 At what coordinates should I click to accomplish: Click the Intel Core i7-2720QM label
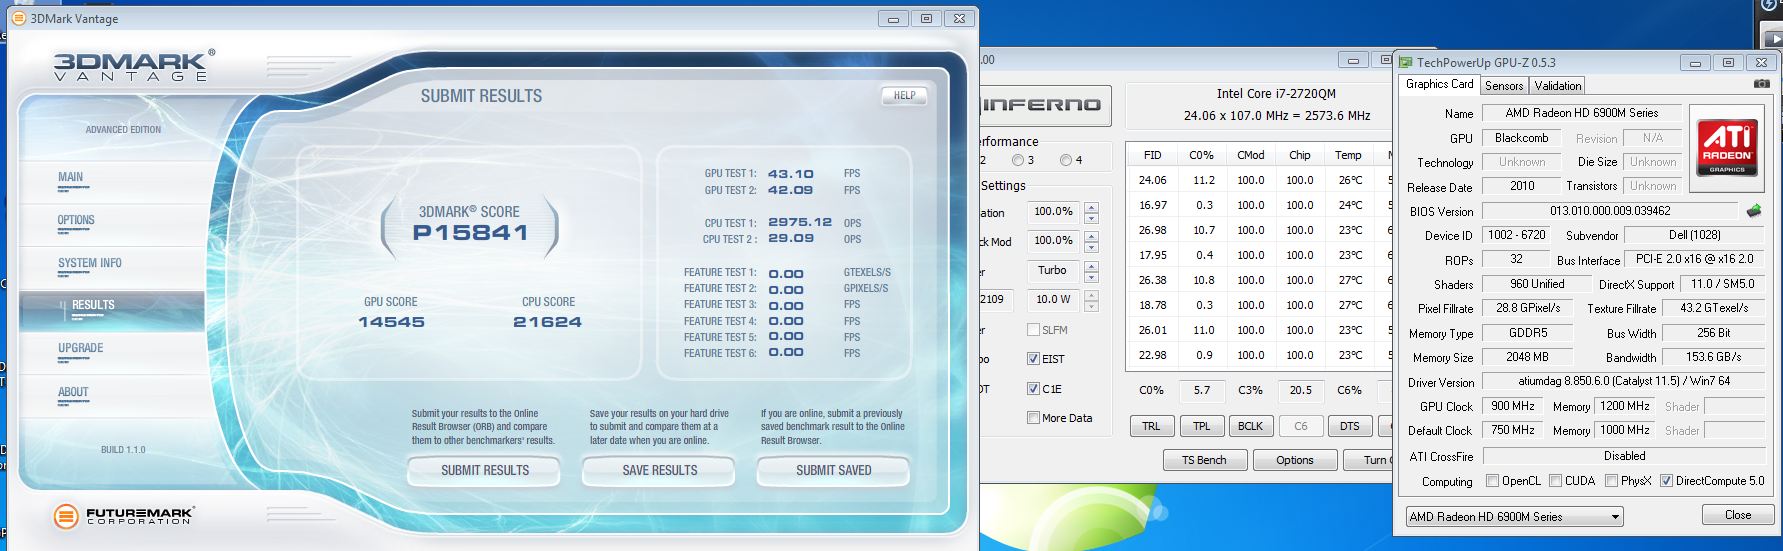[1276, 94]
